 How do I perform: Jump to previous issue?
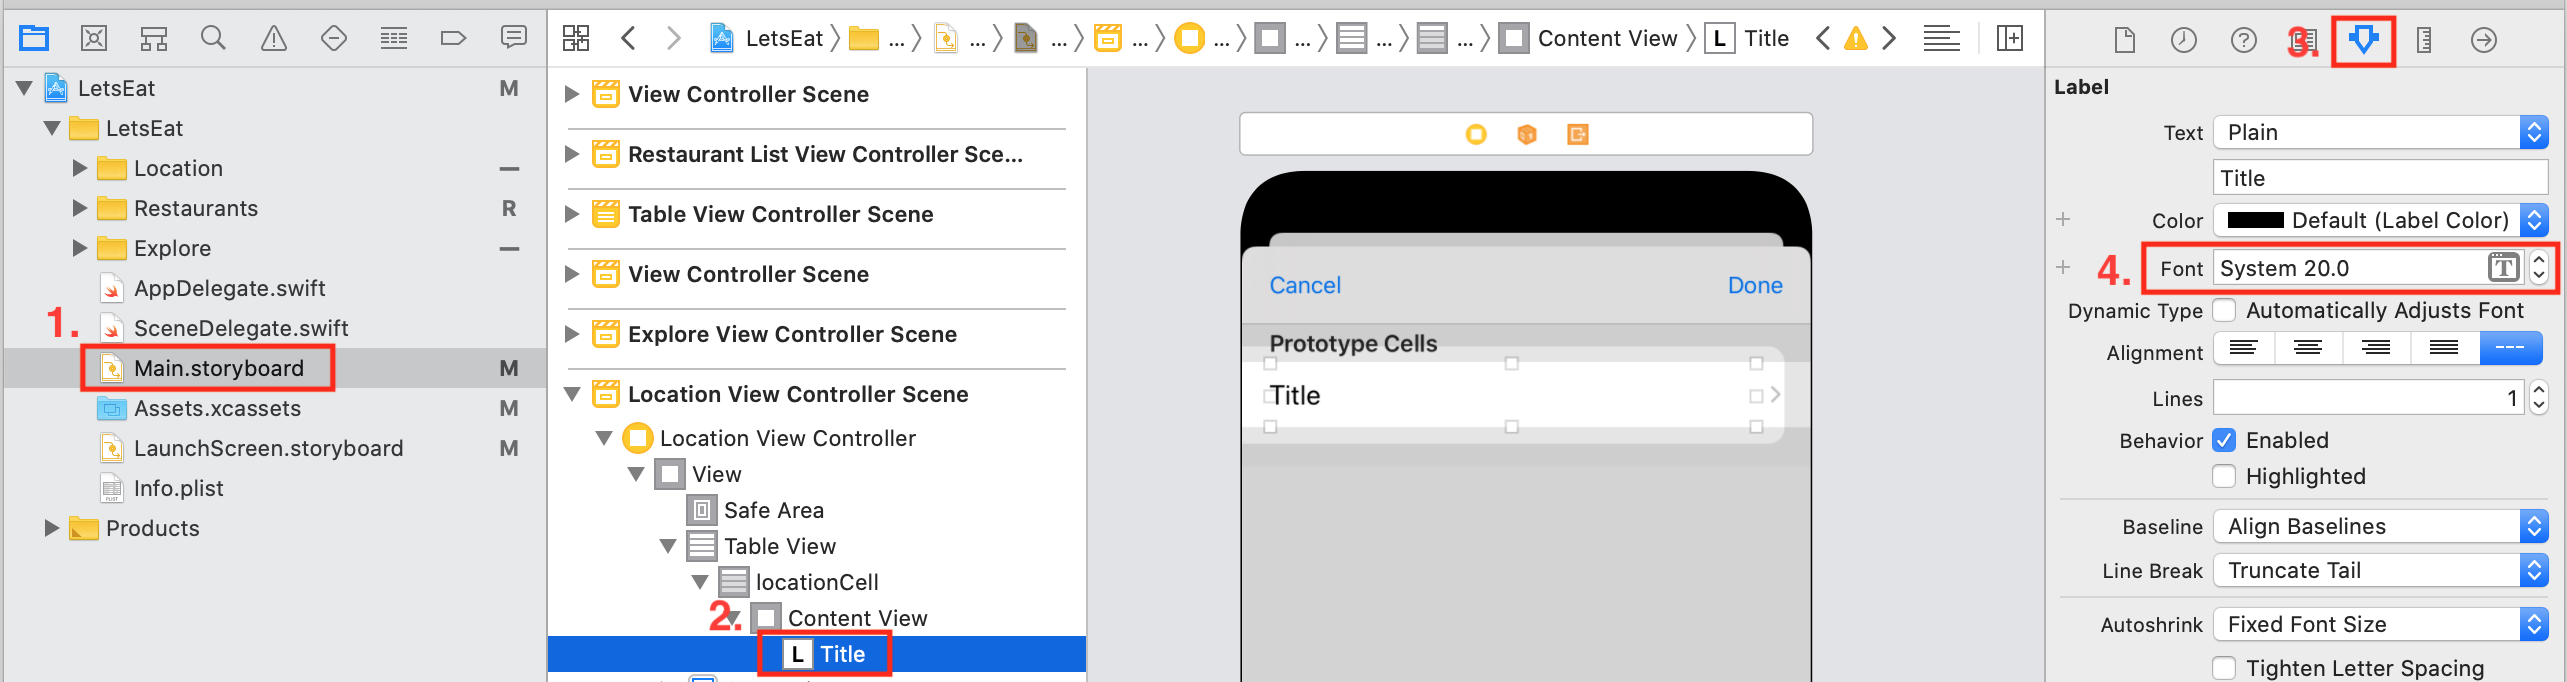[1823, 39]
